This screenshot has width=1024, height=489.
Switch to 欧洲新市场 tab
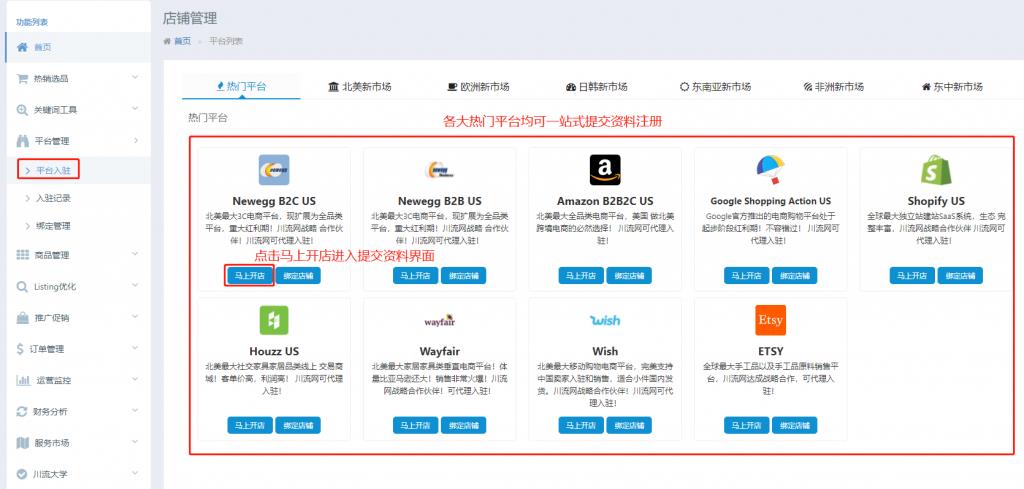[x=477, y=86]
